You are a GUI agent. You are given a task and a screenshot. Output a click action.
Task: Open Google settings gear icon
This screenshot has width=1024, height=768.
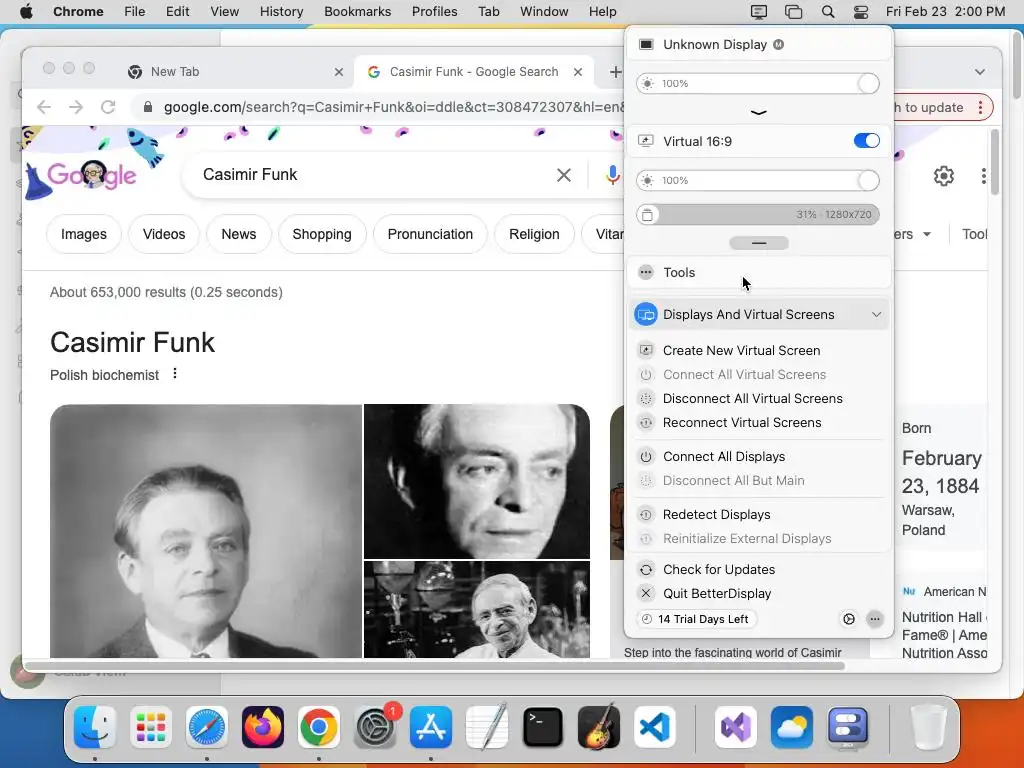pos(944,176)
